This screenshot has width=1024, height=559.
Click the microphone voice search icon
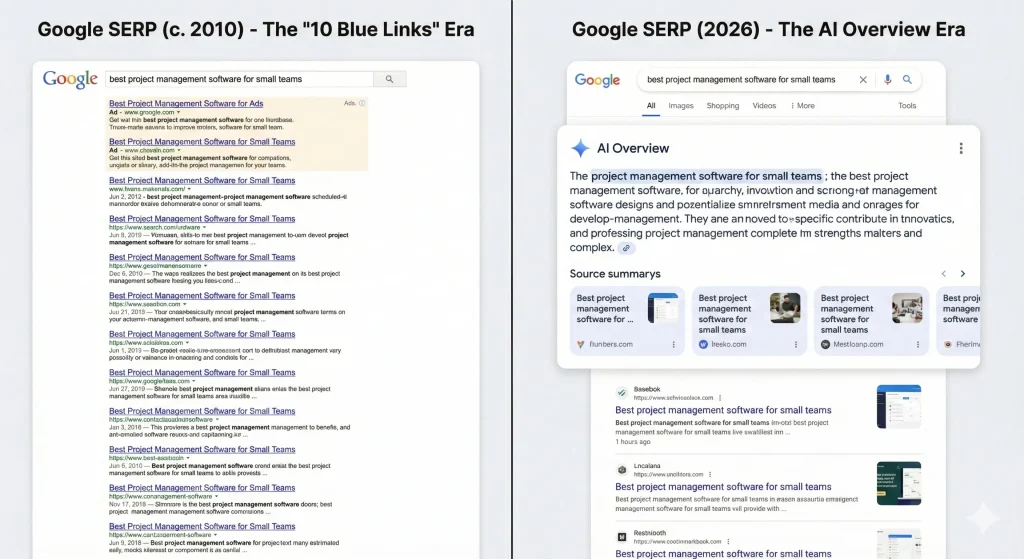click(886, 80)
